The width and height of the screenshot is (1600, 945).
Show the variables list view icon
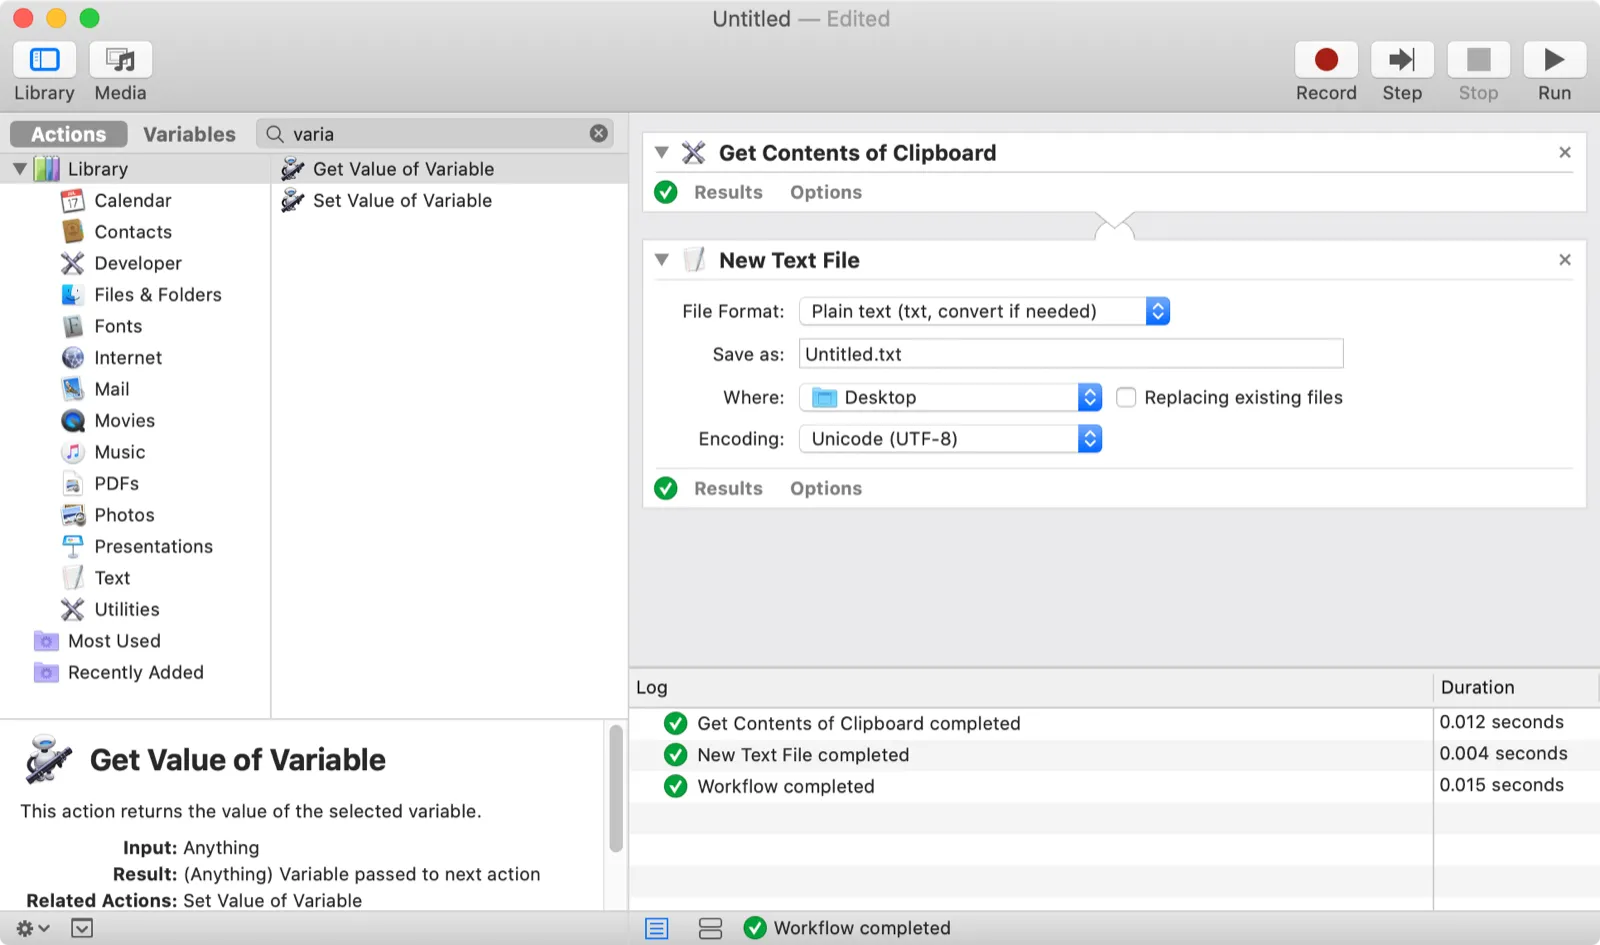[x=710, y=928]
